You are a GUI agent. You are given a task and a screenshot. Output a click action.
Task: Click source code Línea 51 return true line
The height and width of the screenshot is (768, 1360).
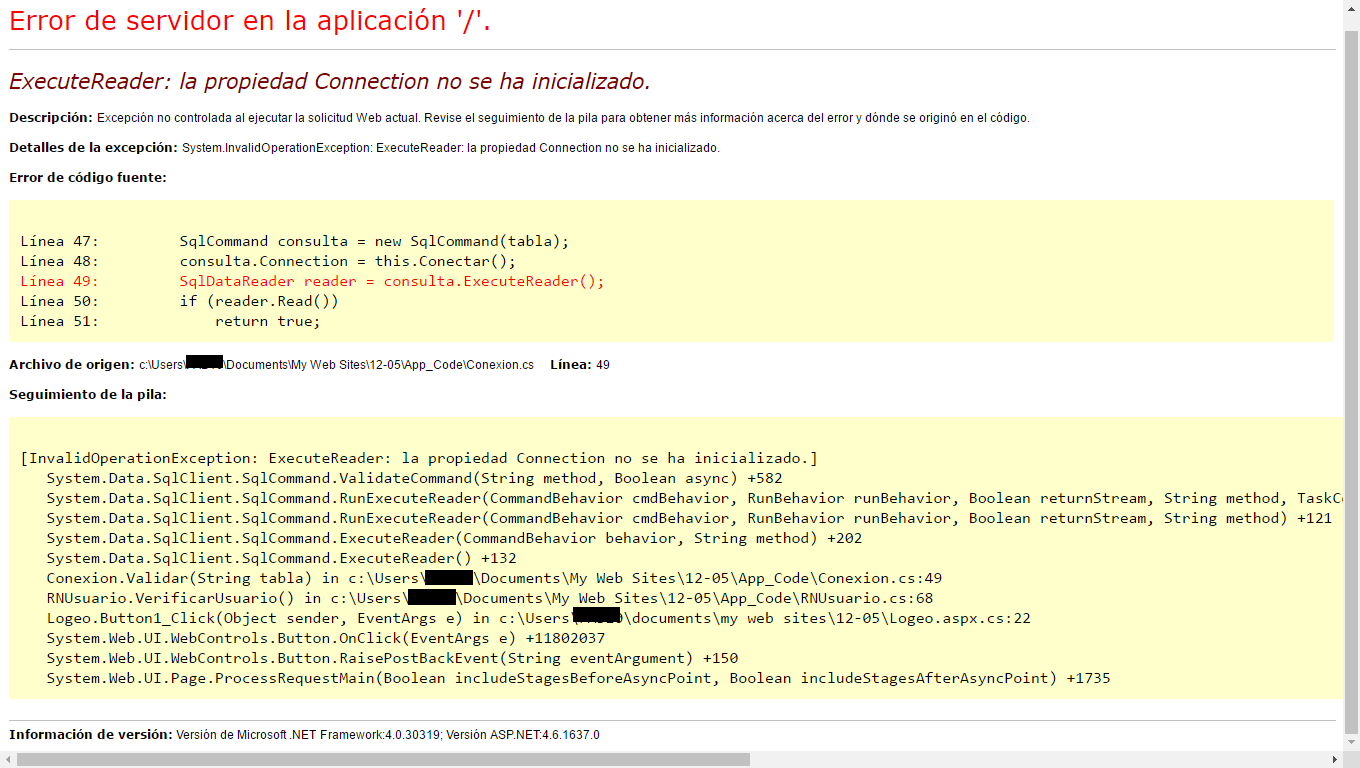170,321
